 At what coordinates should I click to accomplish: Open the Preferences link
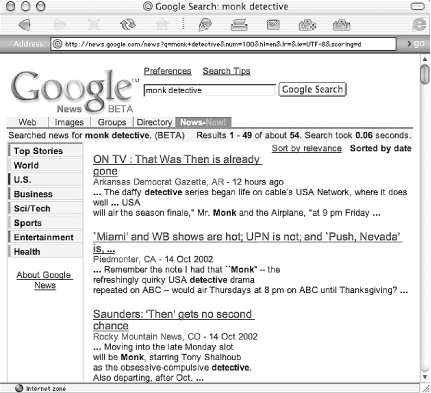(x=167, y=71)
